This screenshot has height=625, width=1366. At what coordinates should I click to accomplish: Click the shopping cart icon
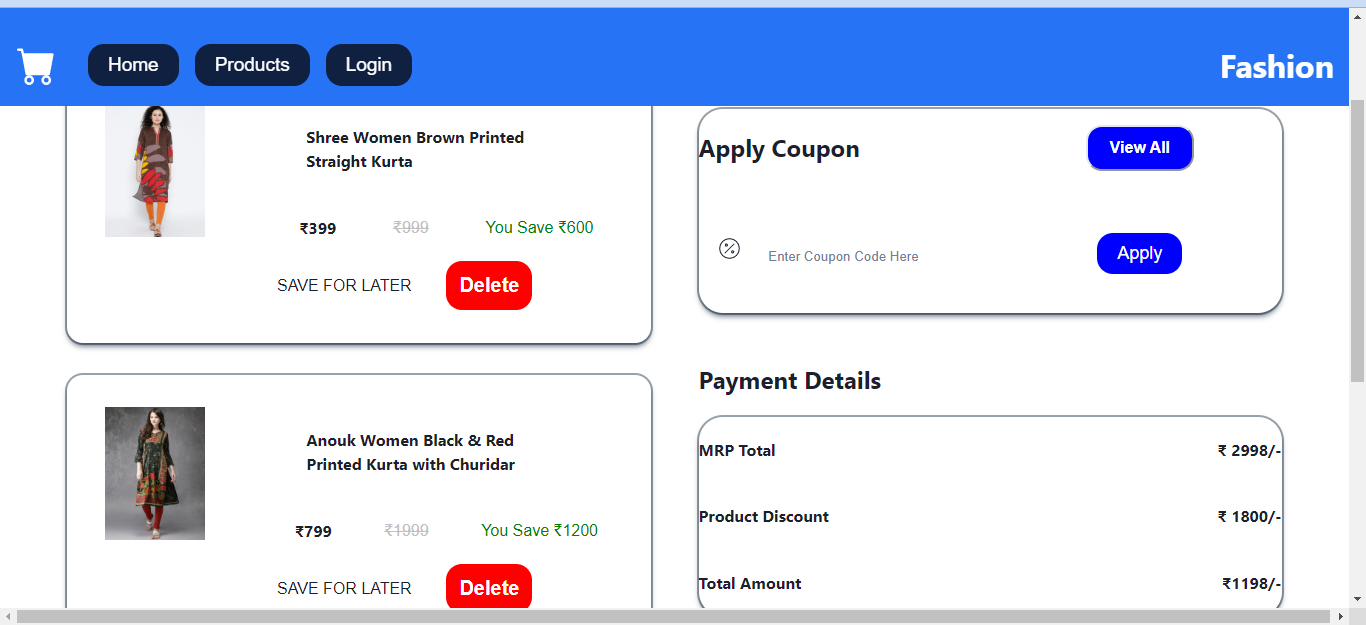(35, 65)
